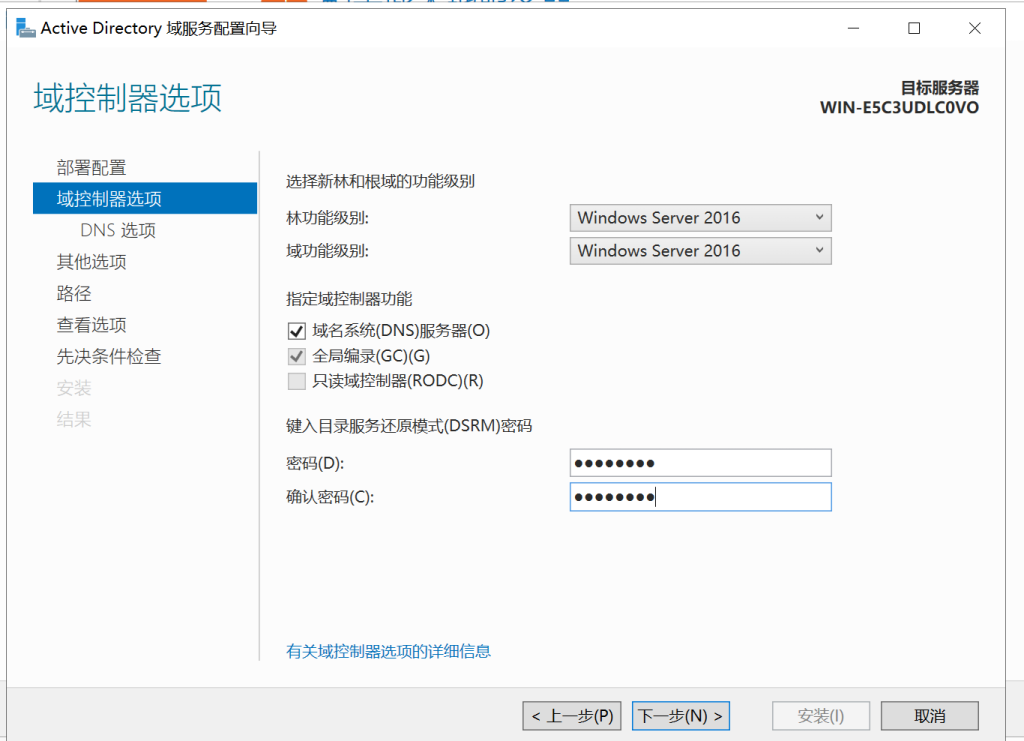Toggle the 全局编录(GC) checkbox
The width and height of the screenshot is (1024, 741).
point(296,356)
